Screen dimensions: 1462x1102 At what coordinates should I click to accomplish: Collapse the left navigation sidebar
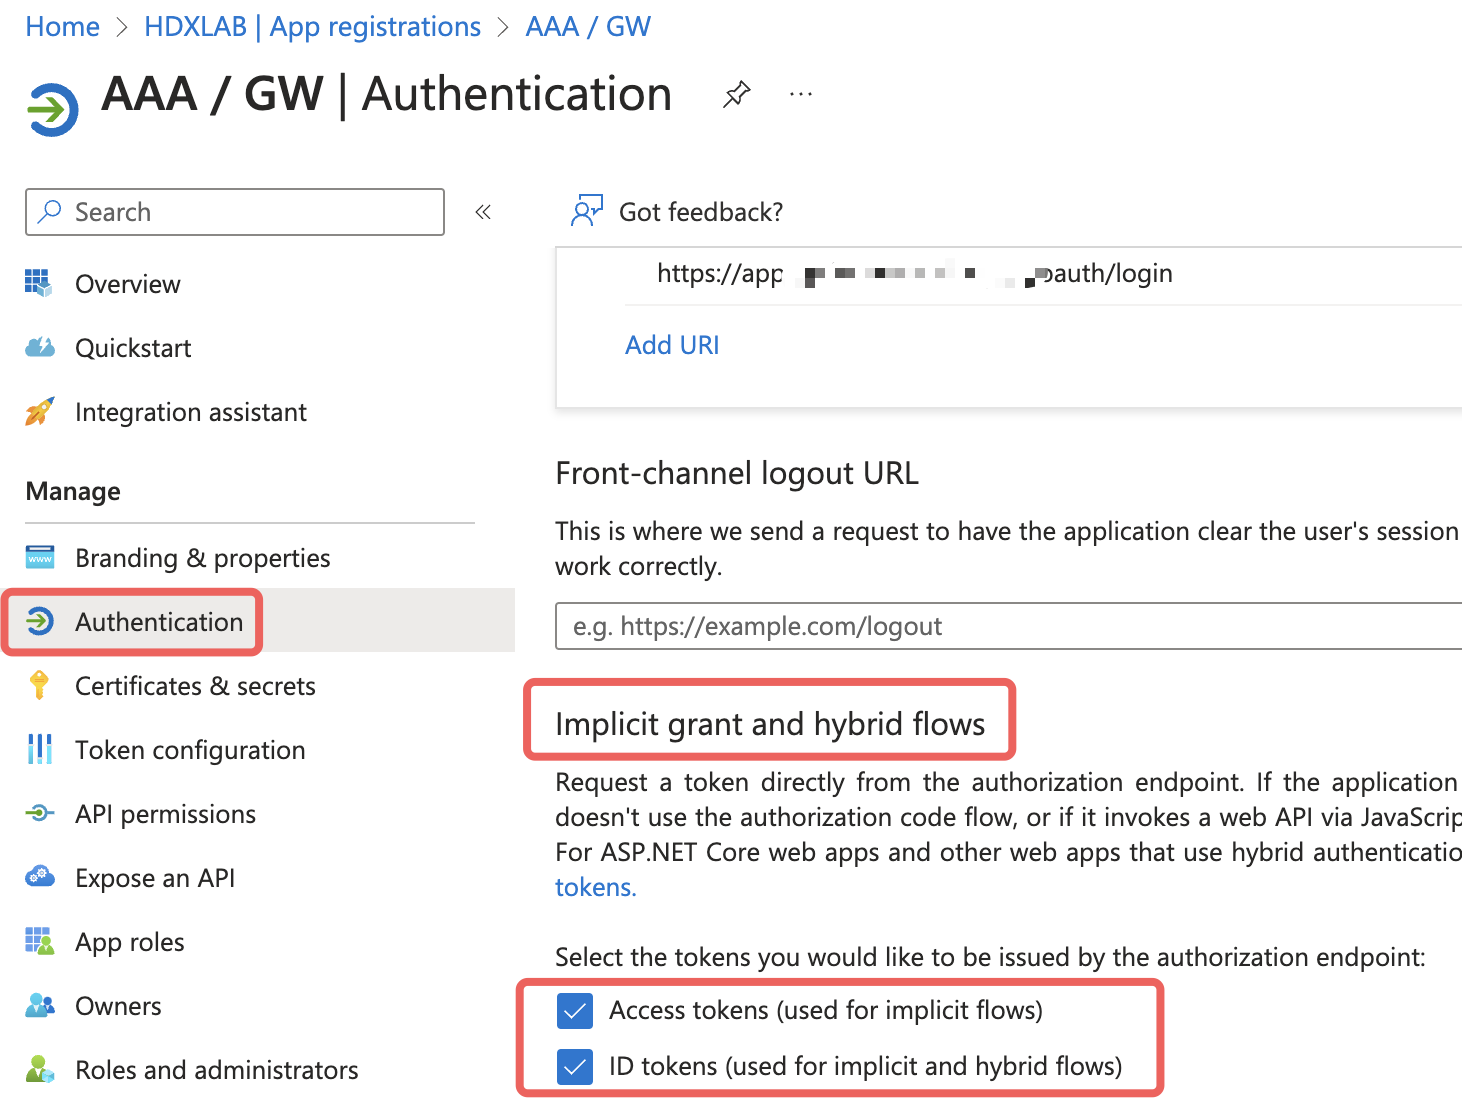click(x=483, y=212)
